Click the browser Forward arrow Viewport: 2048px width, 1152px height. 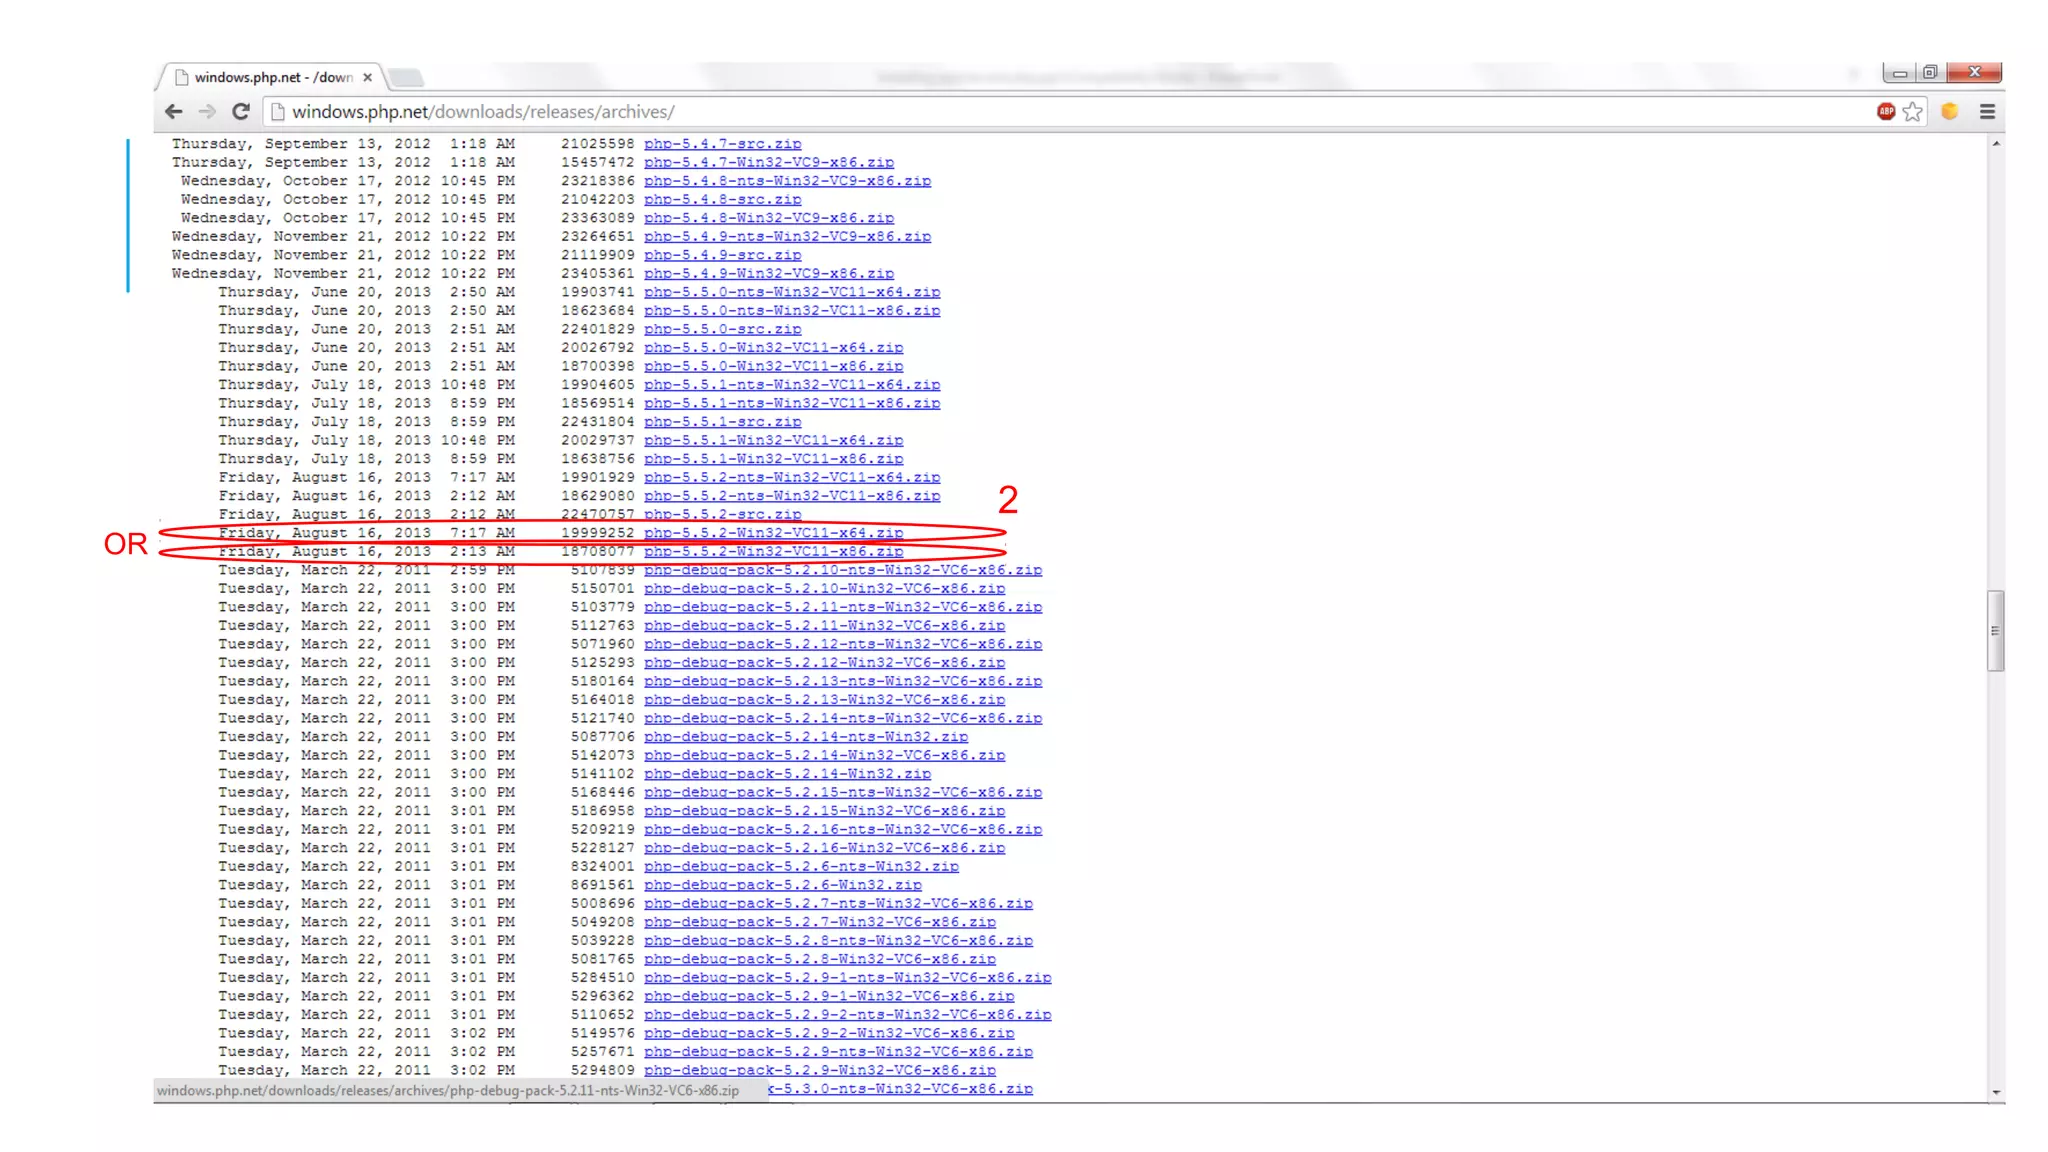pos(207,112)
